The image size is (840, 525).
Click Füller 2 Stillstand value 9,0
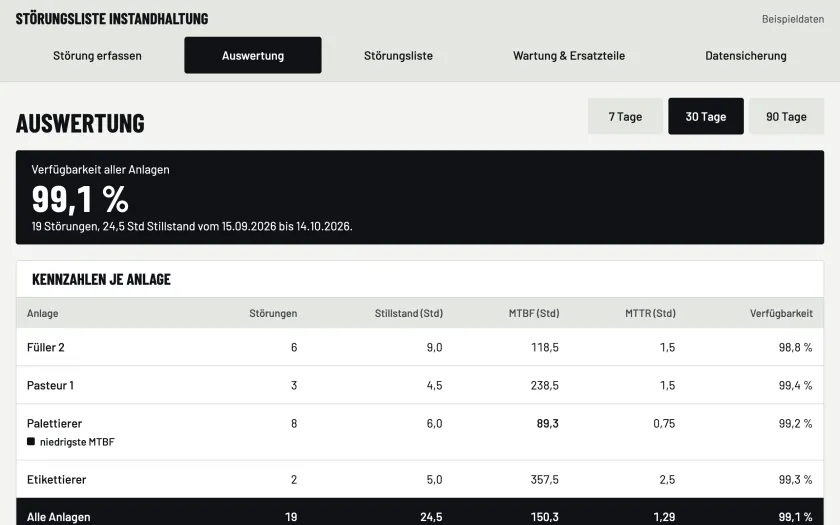coord(434,347)
